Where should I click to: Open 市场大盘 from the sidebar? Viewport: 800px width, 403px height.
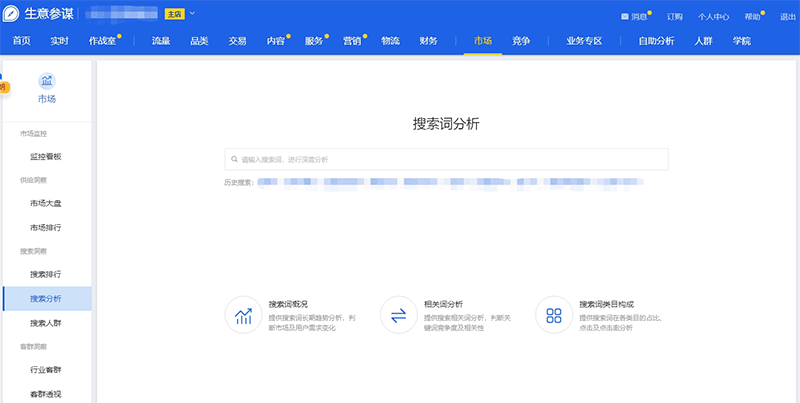tap(46, 203)
